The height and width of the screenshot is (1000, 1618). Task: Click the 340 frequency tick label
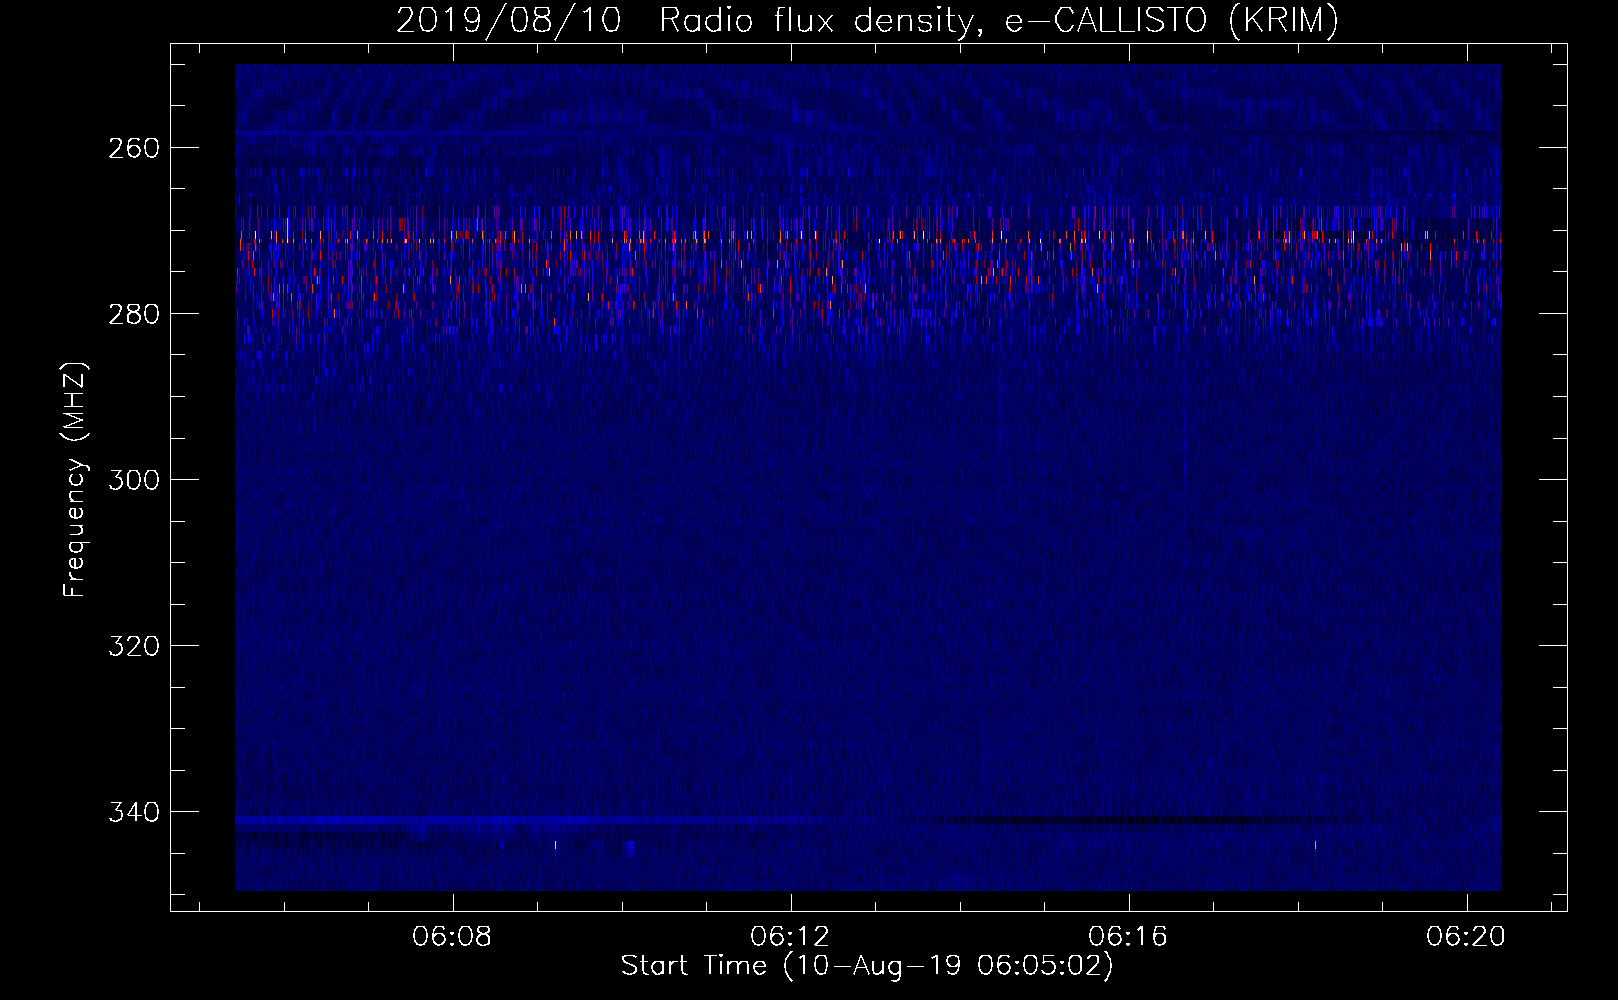click(x=133, y=812)
